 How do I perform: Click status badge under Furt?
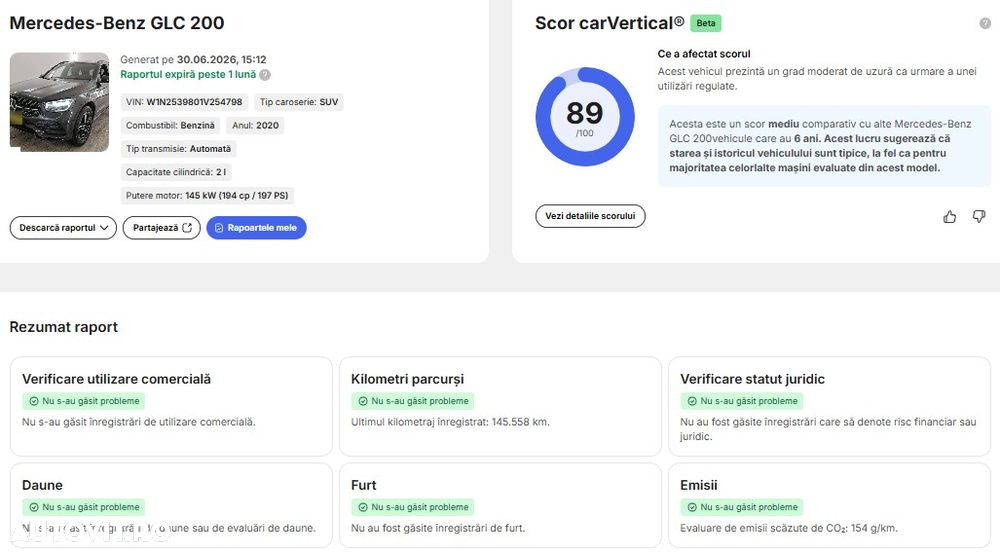tap(413, 507)
